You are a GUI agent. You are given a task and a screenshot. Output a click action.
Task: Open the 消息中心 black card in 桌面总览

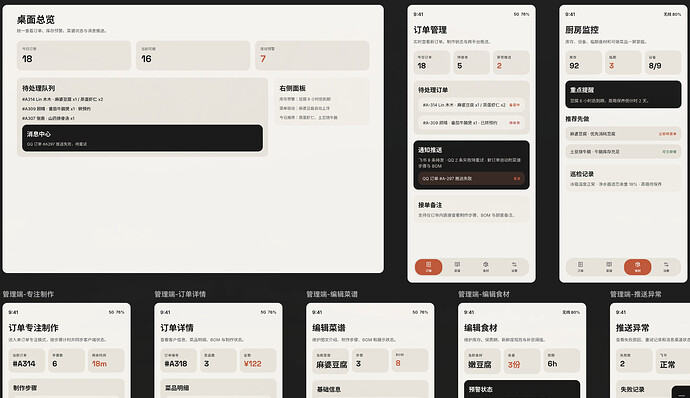pyautogui.click(x=142, y=138)
